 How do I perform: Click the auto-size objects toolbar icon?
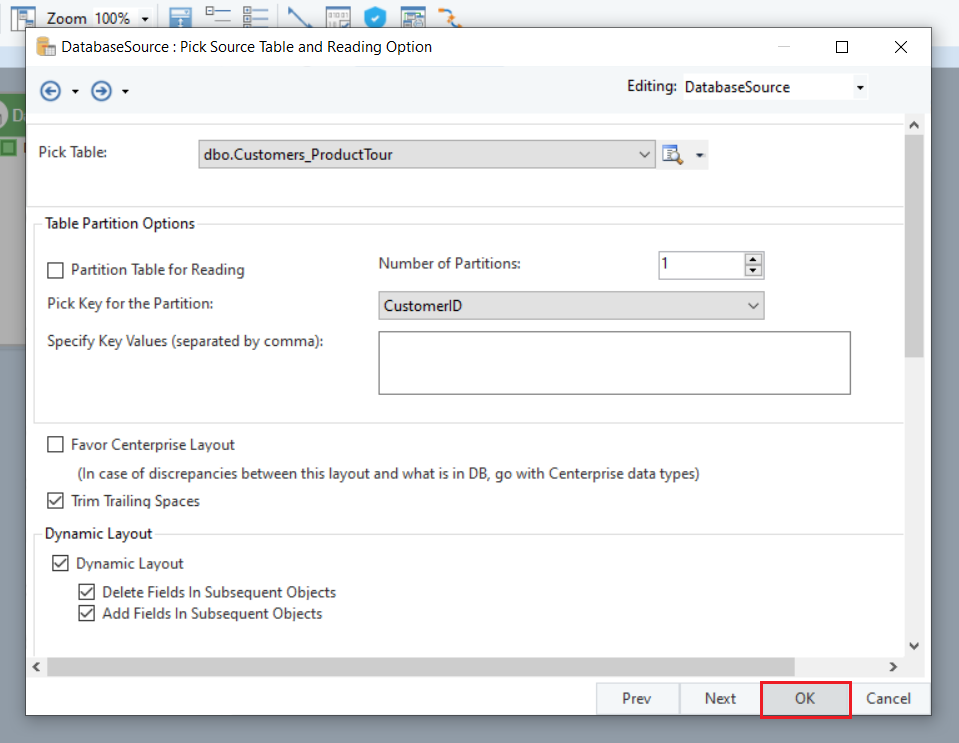(x=180, y=18)
